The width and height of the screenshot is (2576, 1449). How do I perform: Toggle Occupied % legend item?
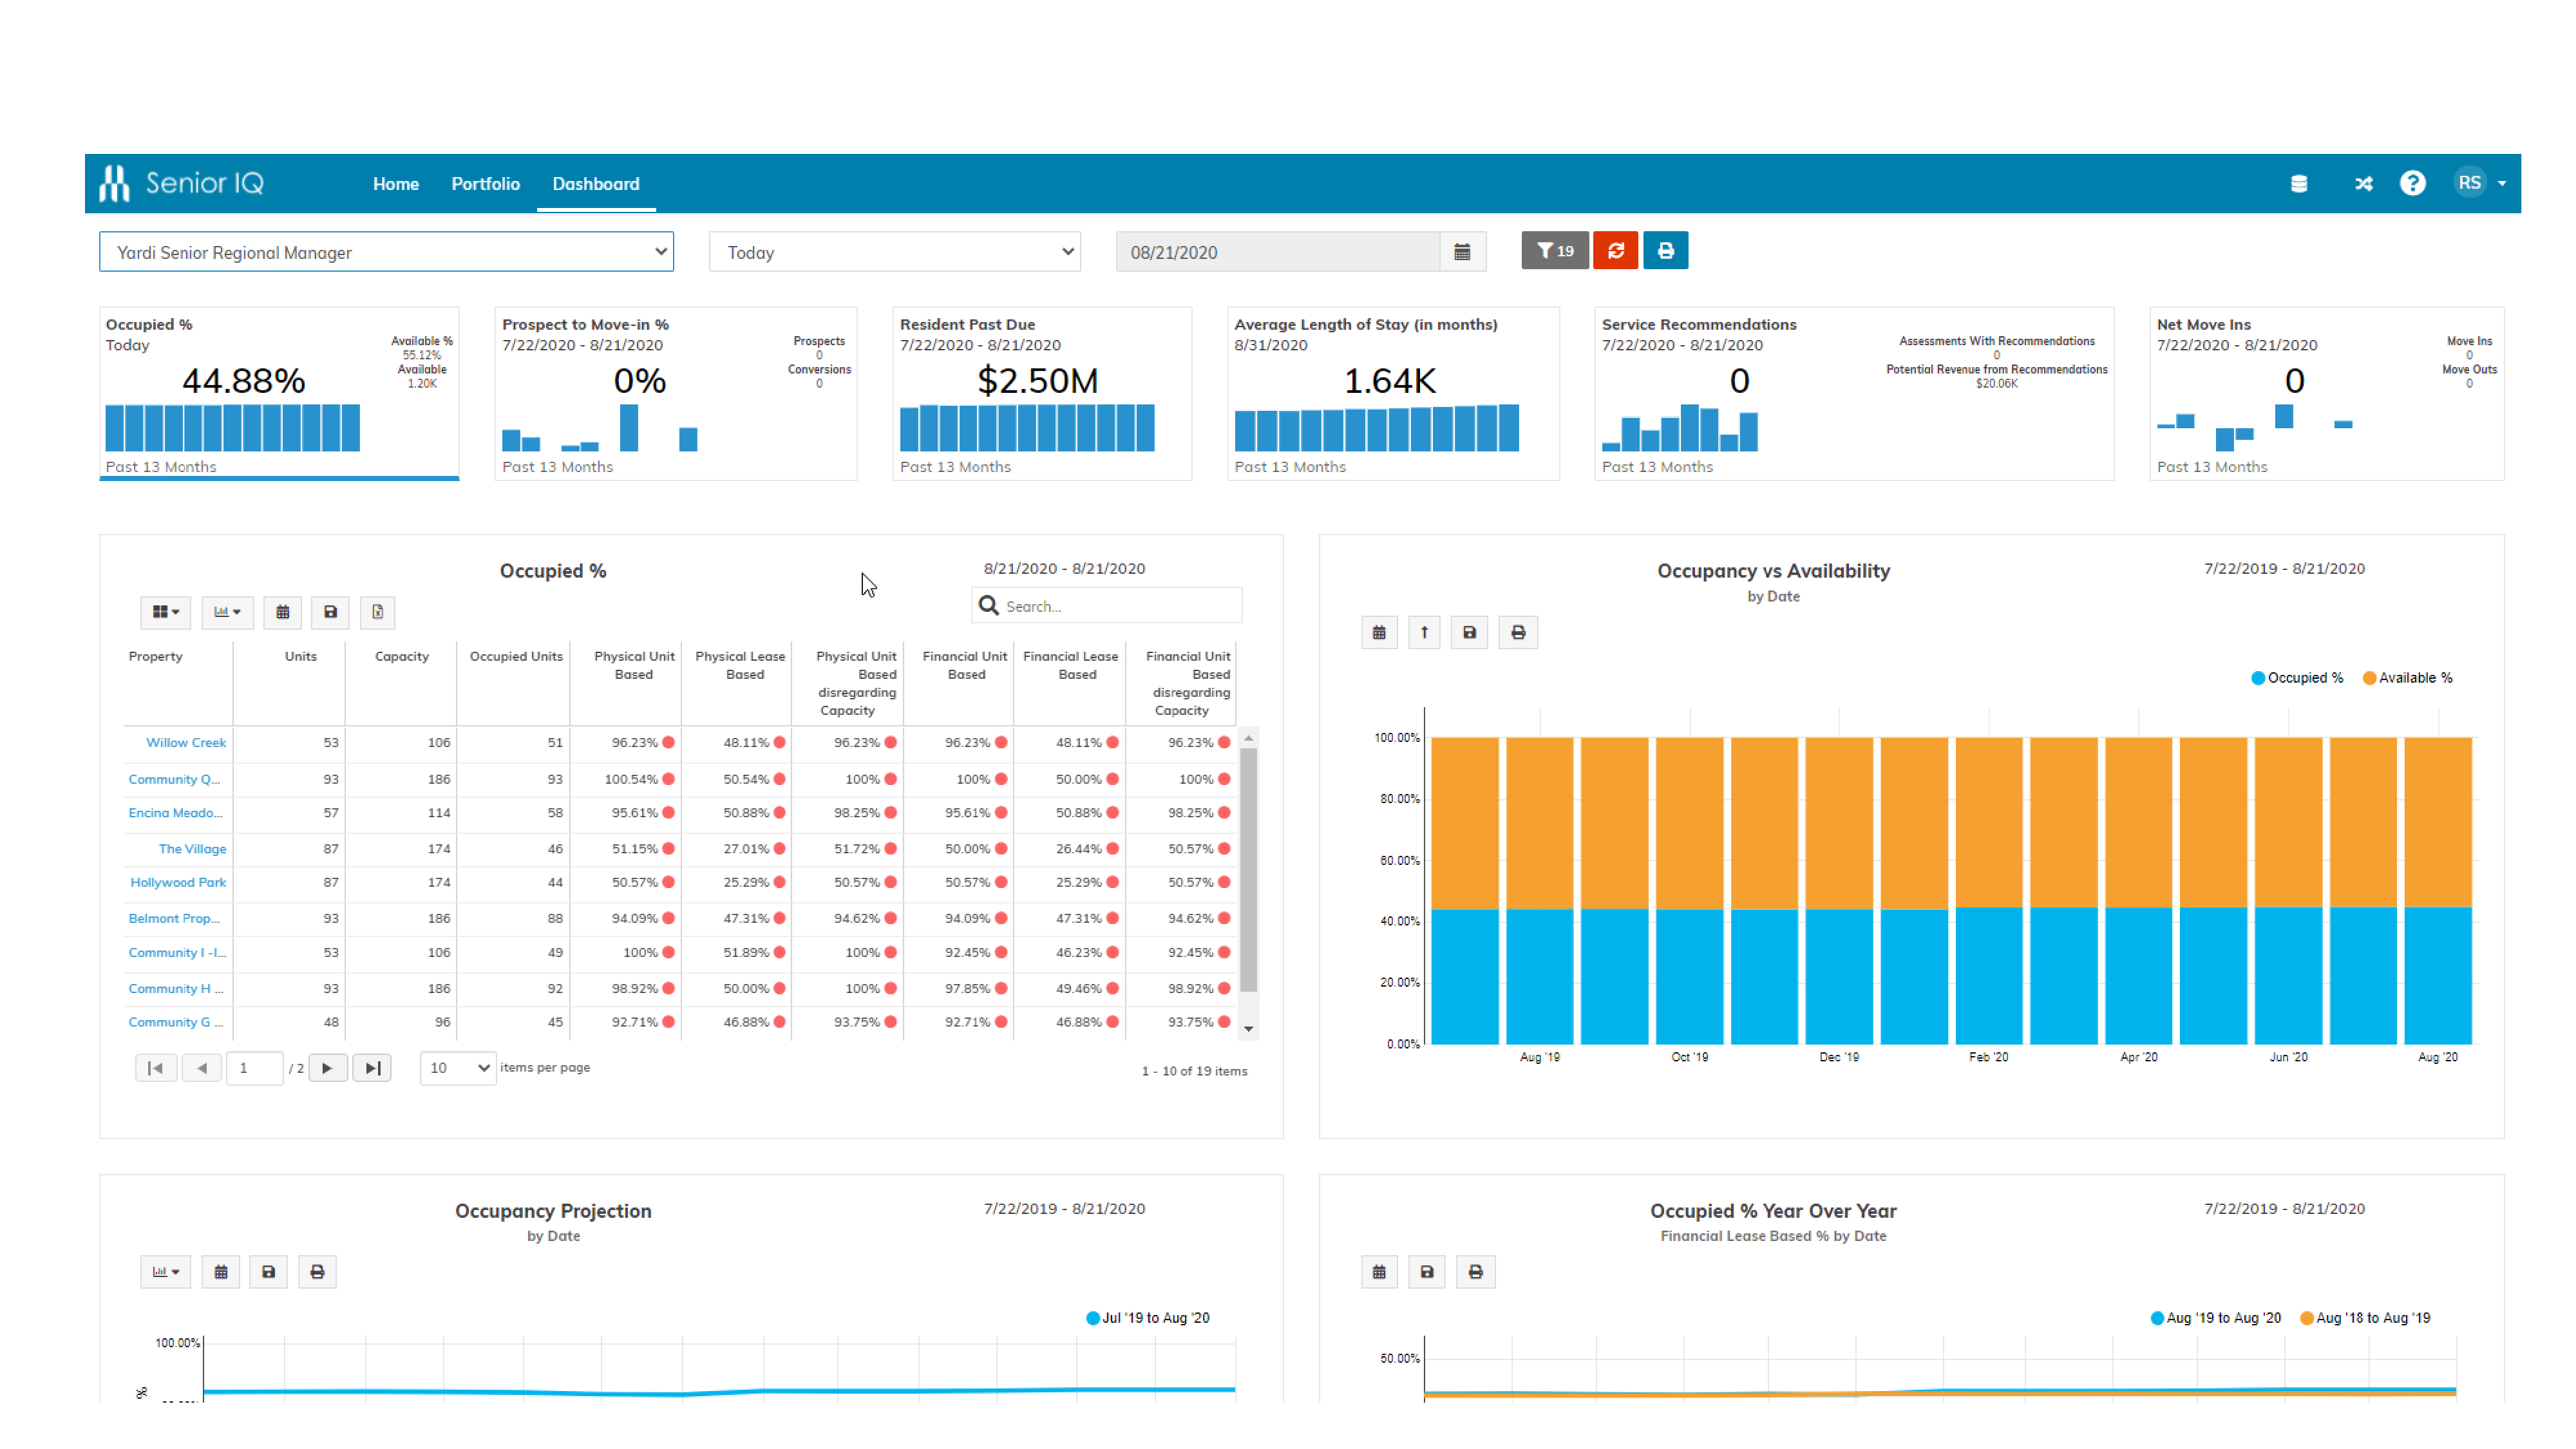[x=2297, y=678]
